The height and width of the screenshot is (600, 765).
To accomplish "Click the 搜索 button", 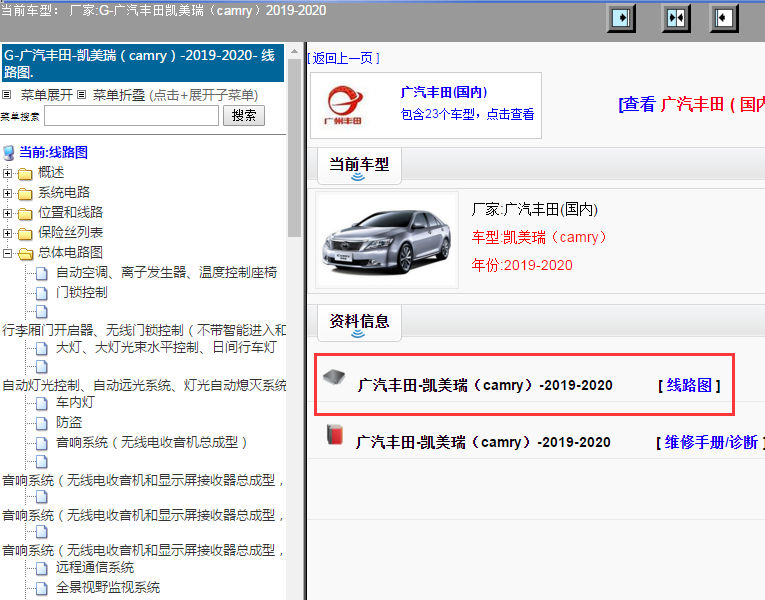I will (x=244, y=116).
